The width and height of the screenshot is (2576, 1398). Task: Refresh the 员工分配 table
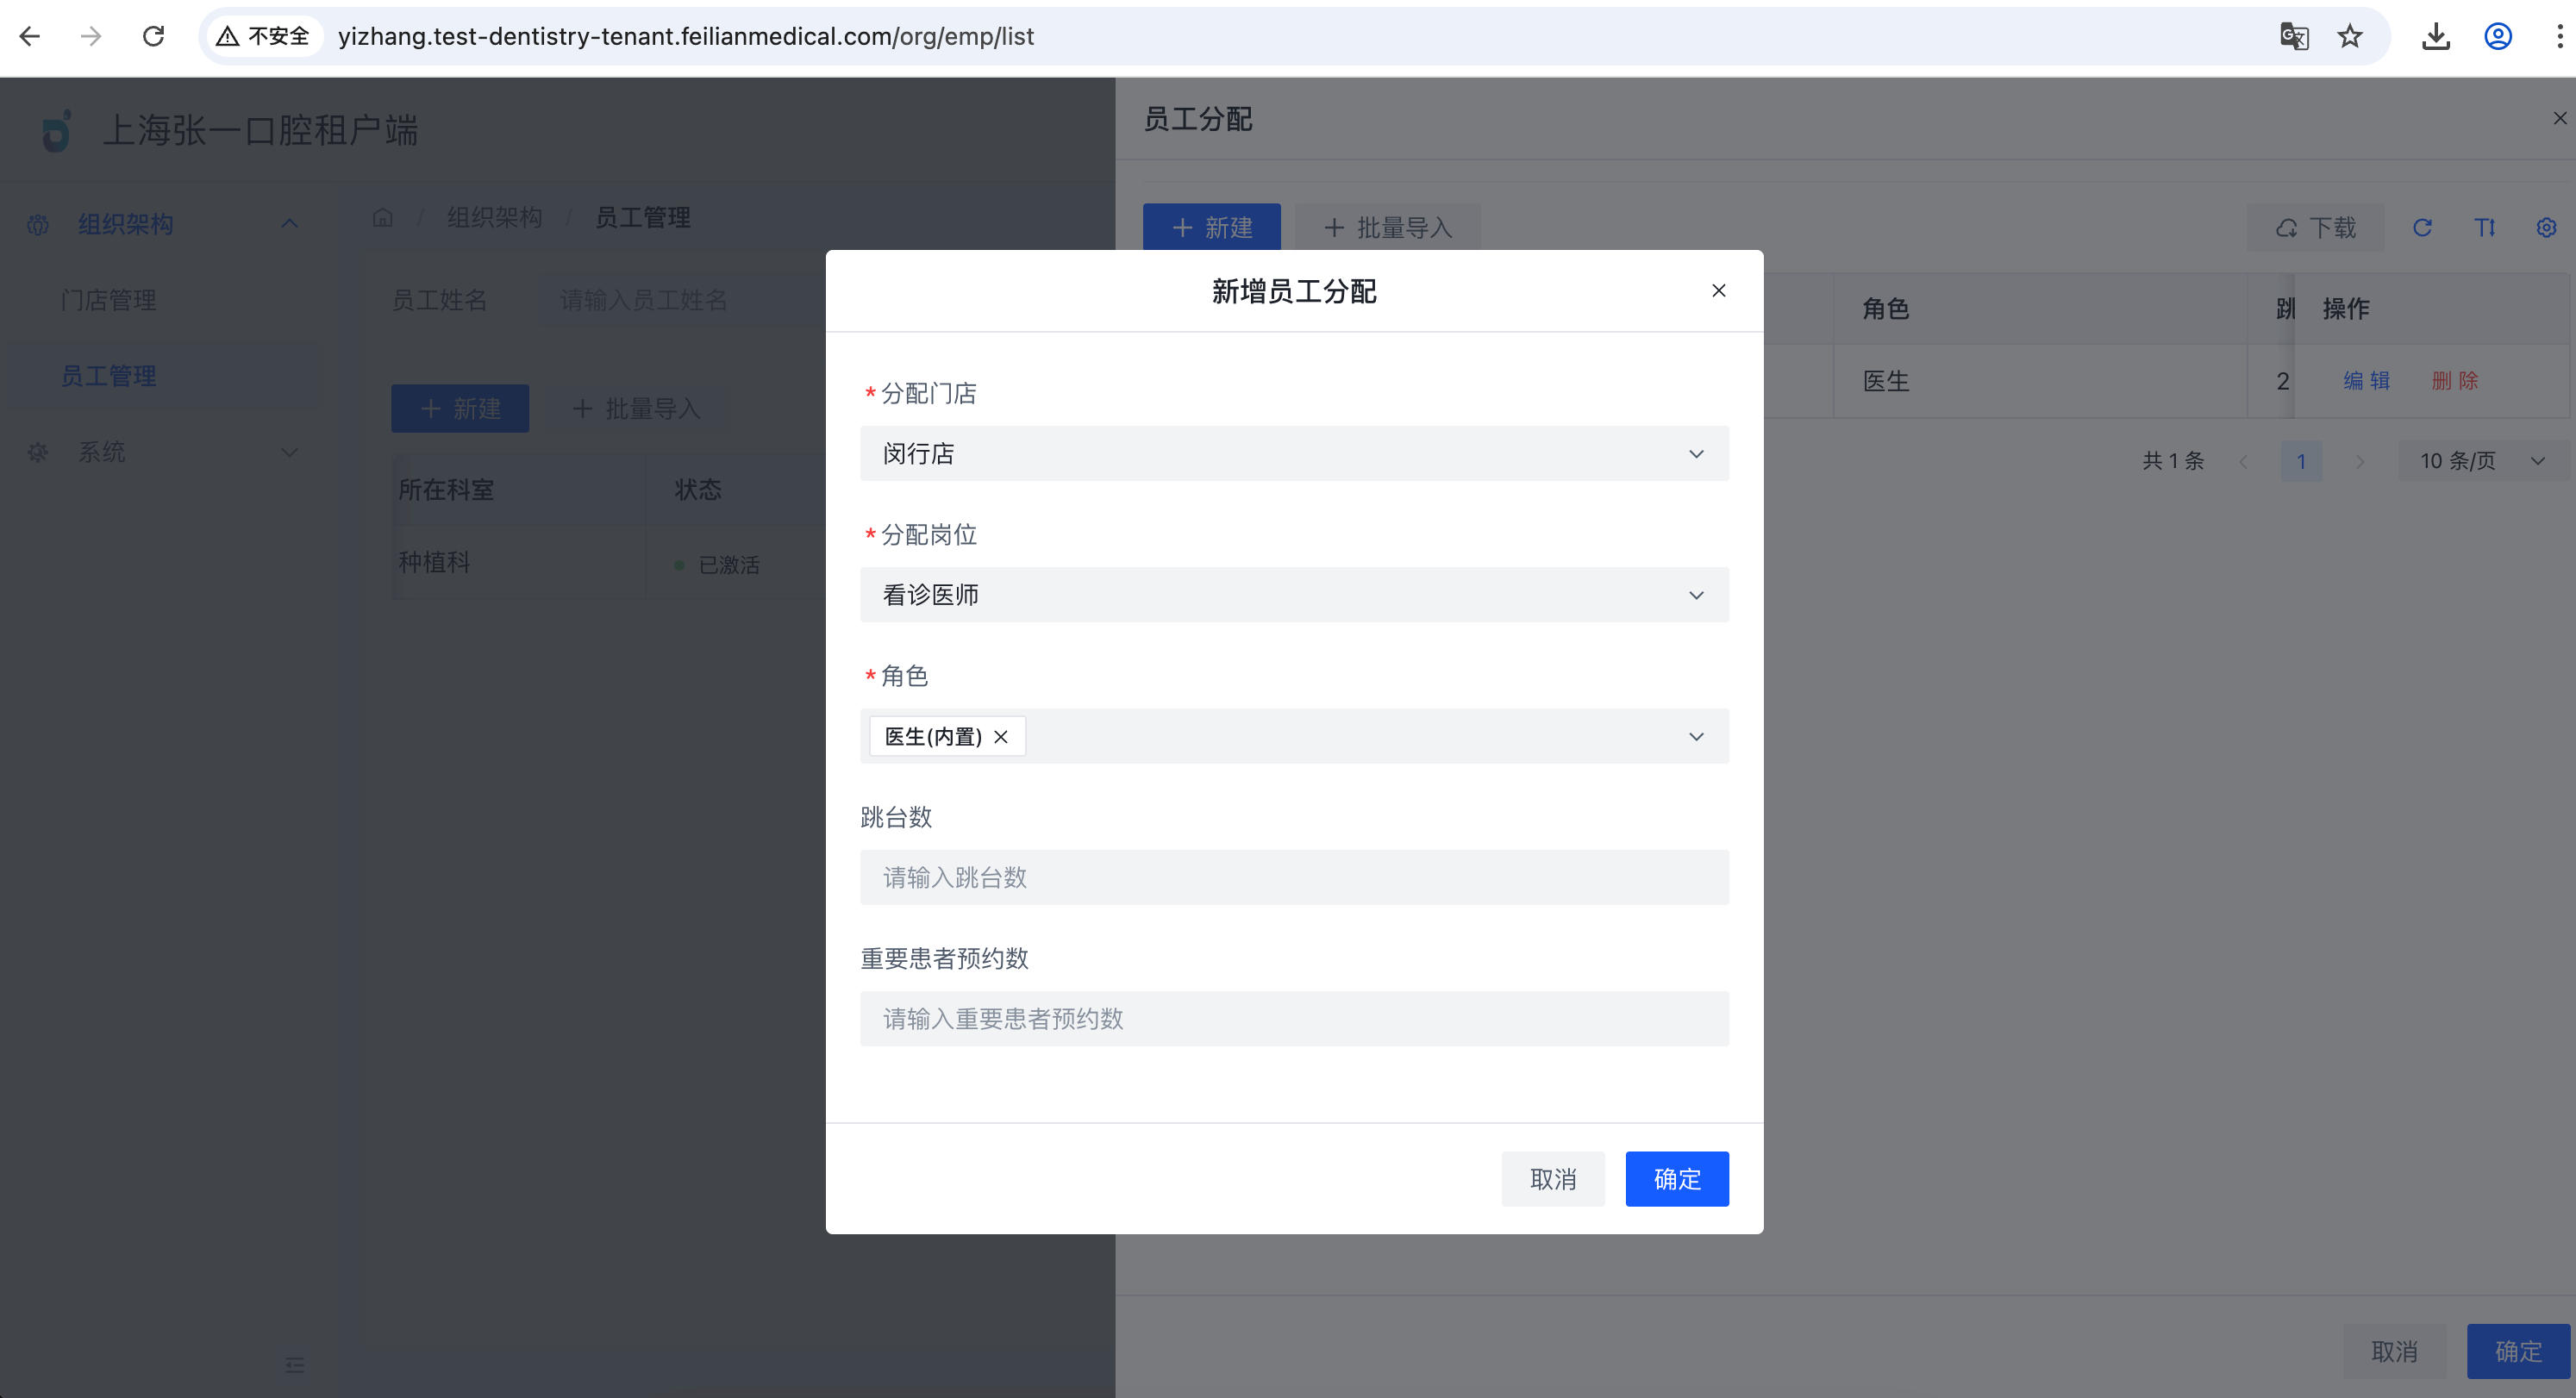[x=2422, y=228]
